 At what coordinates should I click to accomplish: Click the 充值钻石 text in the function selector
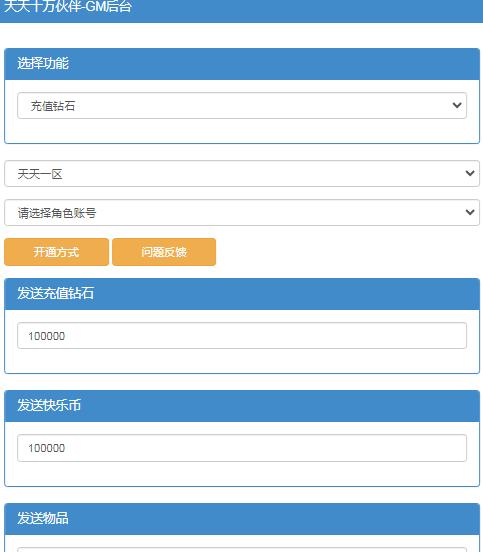(x=53, y=106)
